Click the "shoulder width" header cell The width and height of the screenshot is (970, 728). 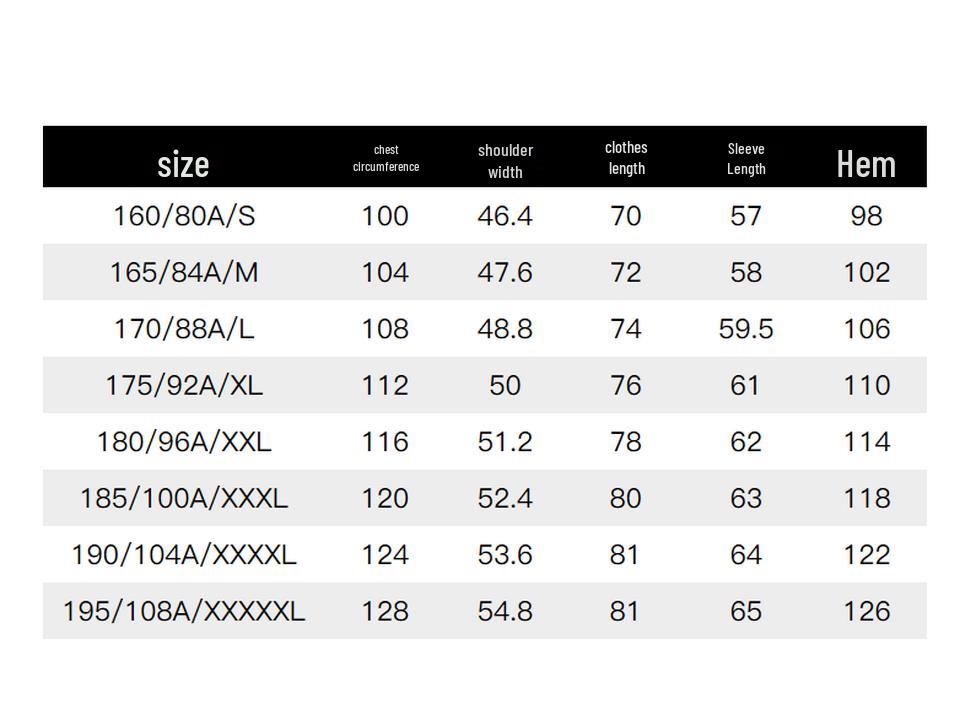coord(505,161)
